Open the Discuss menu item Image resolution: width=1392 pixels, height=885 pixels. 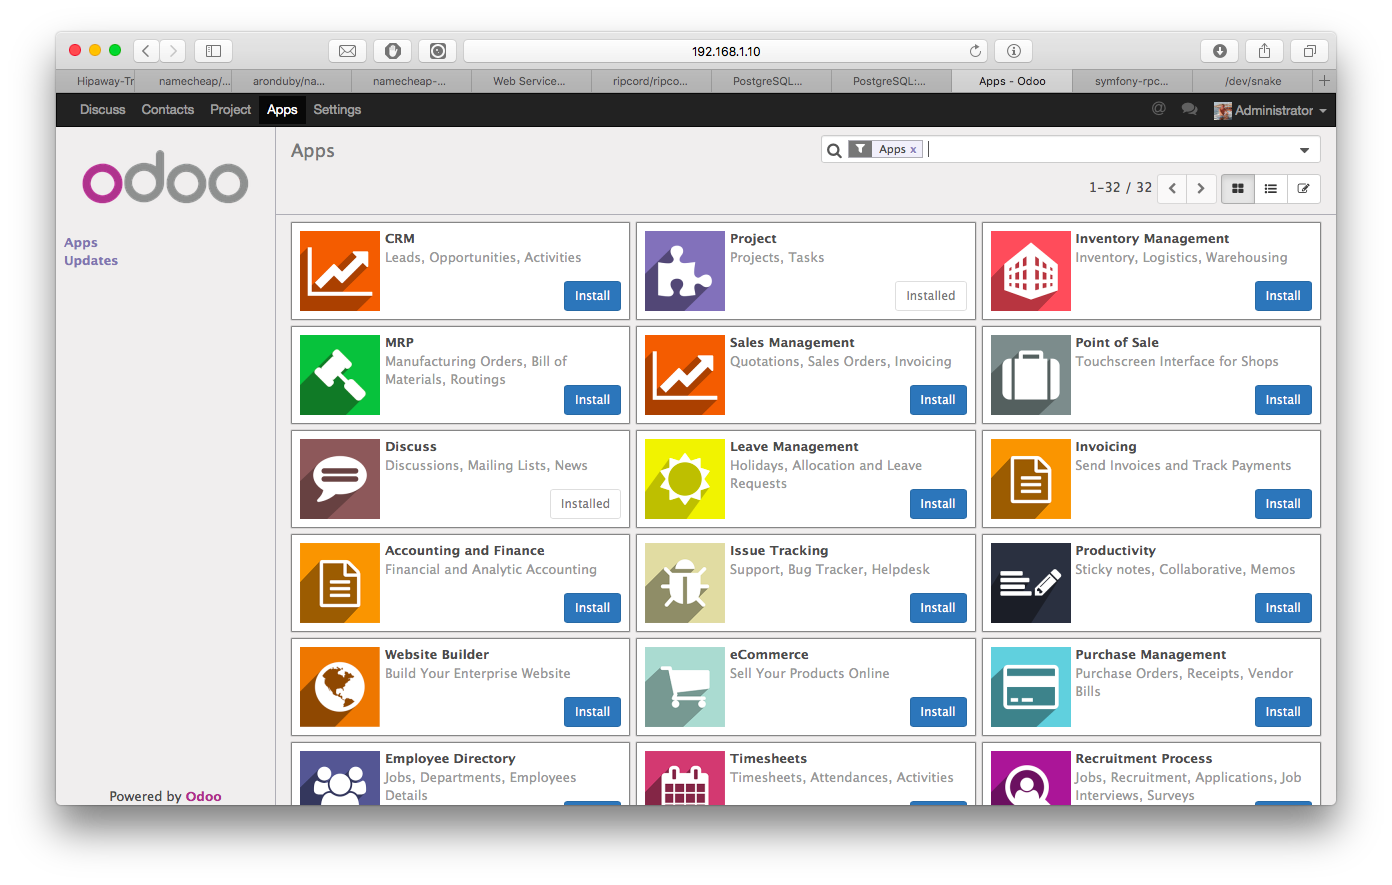click(x=103, y=110)
